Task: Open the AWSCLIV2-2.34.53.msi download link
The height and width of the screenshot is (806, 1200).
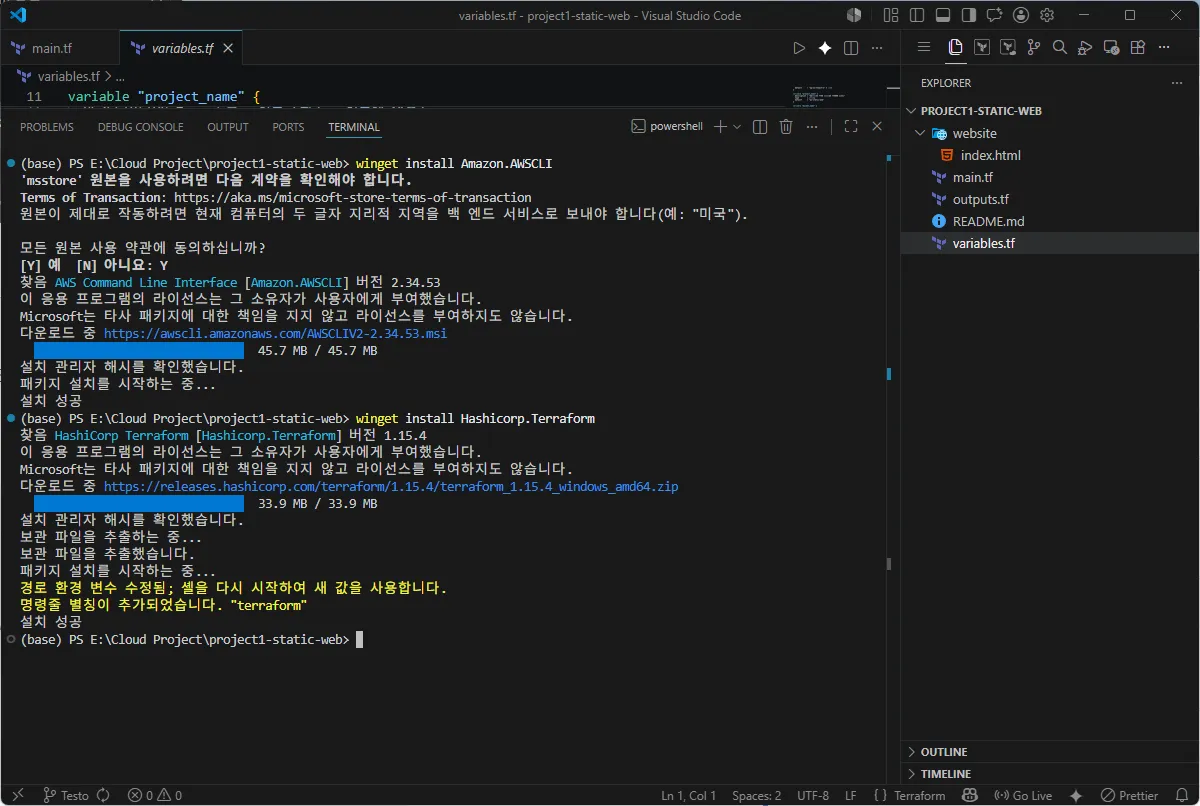Action: coord(275,333)
